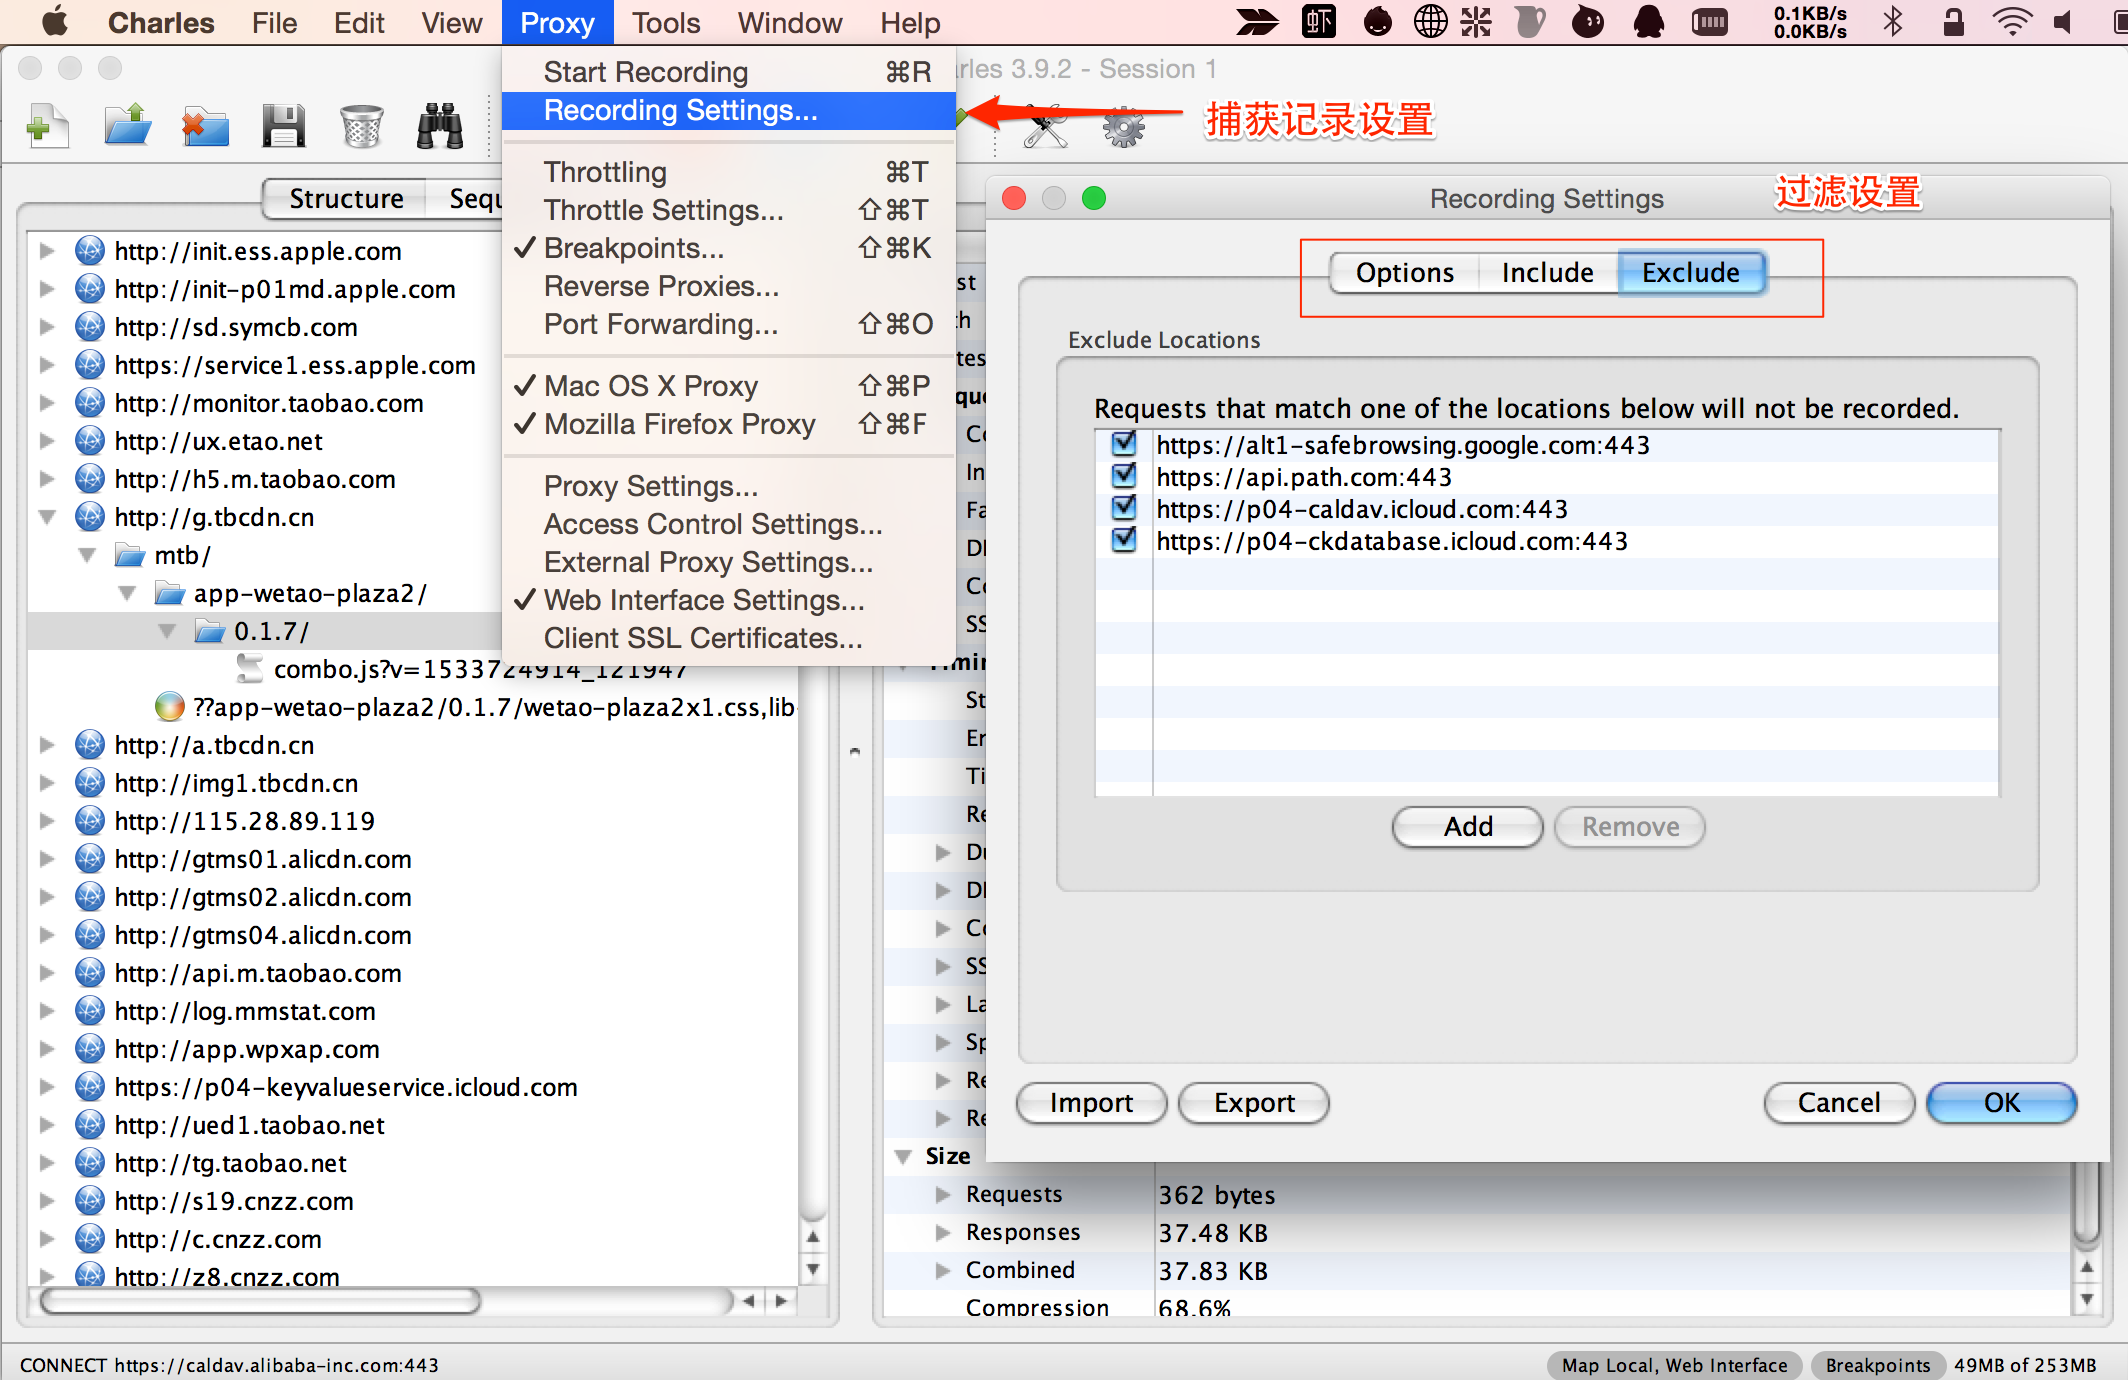This screenshot has height=1380, width=2128.
Task: Click the Wi-Fi status icon
Action: pos(2011,21)
